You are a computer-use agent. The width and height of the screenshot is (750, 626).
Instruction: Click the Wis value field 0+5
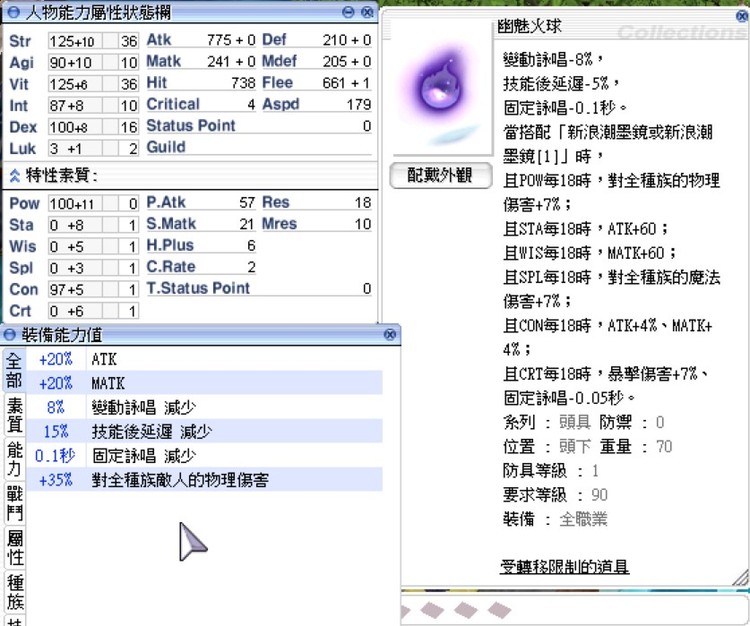tap(75, 247)
